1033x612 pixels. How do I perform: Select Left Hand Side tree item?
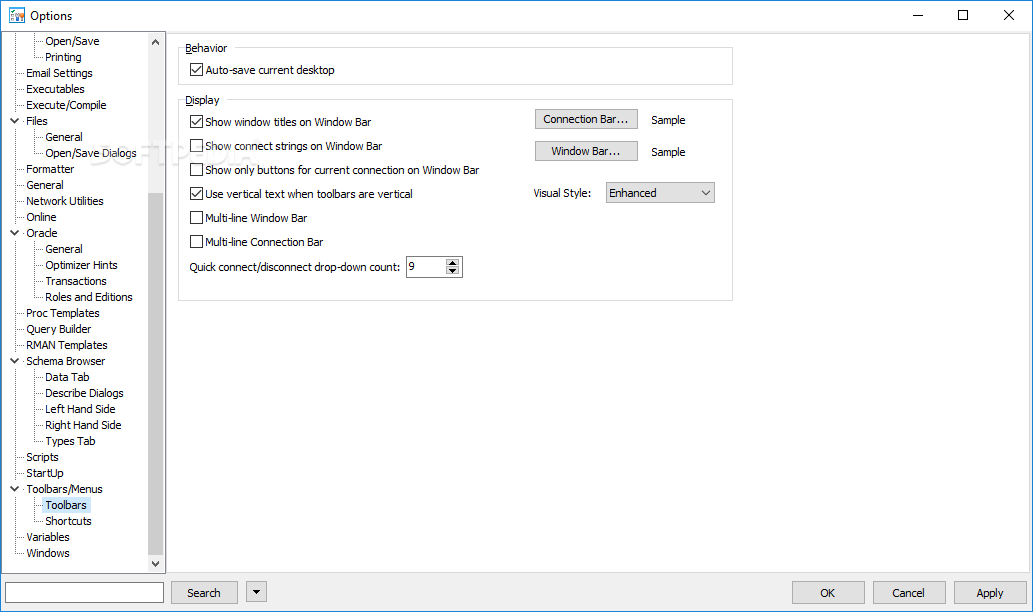80,409
